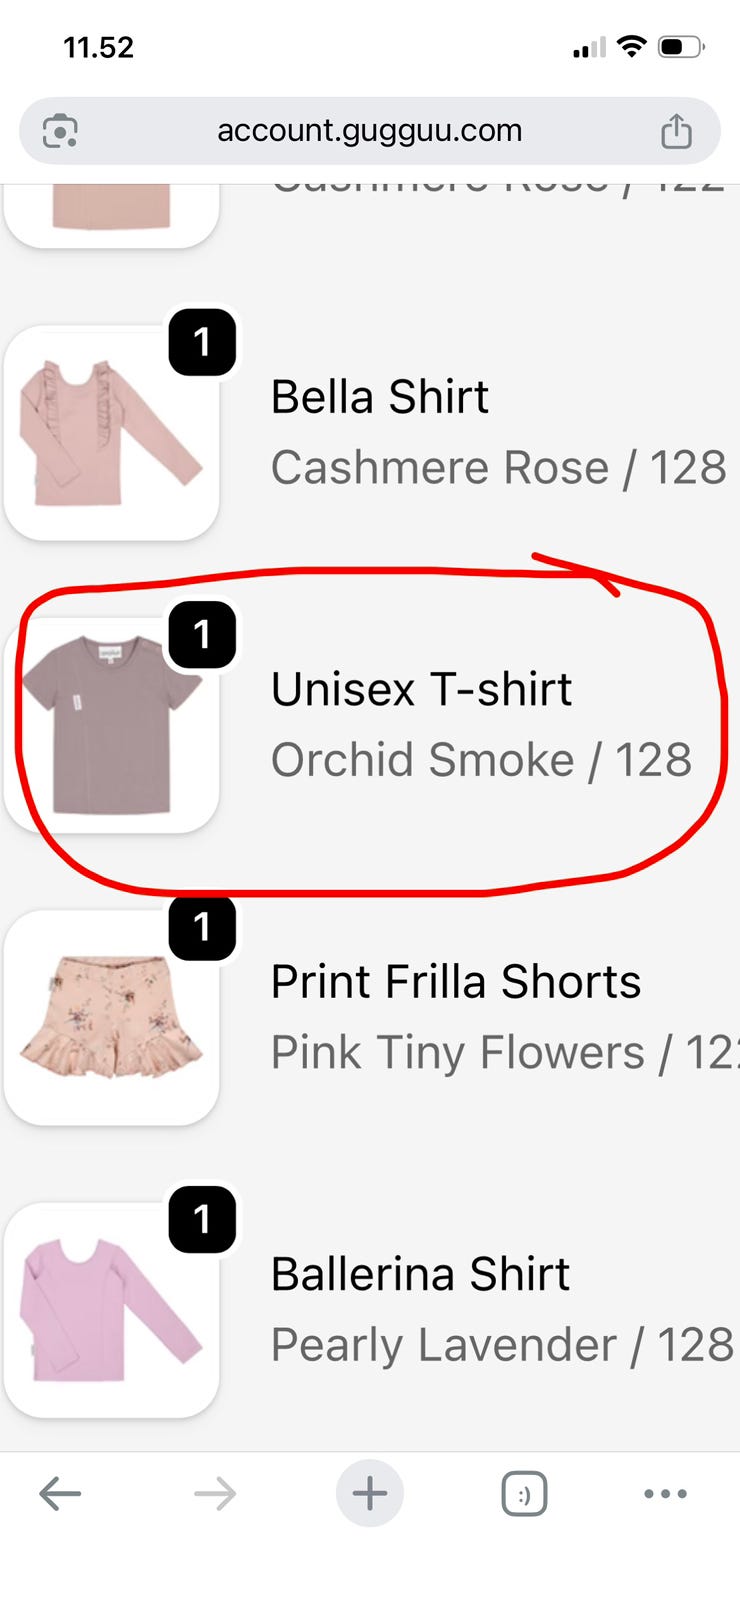Viewport: 740px width, 1600px height.
Task: Tap quantity badge on Ballerina Shirt
Action: click(202, 1220)
